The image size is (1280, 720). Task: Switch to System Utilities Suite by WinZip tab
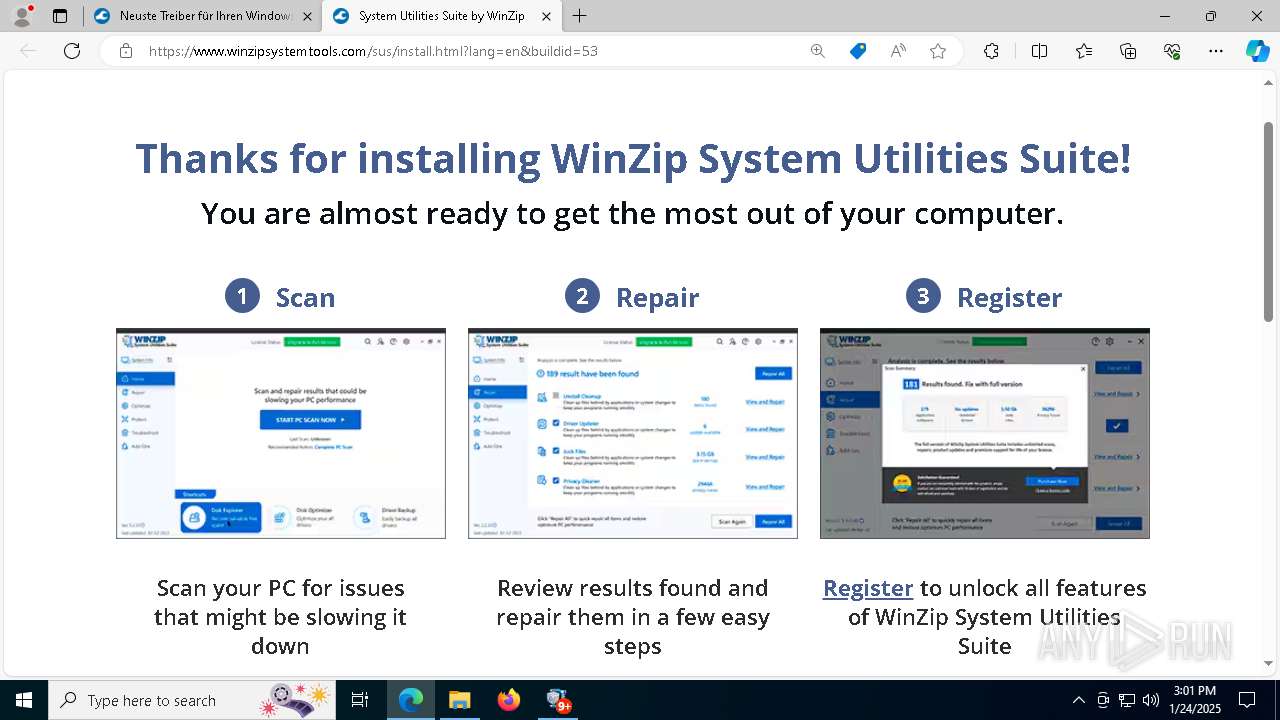pos(441,16)
